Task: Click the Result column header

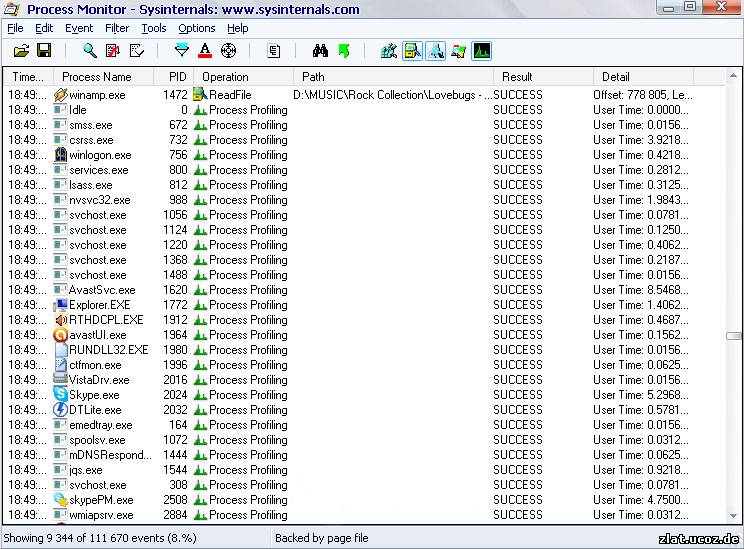Action: (x=543, y=77)
